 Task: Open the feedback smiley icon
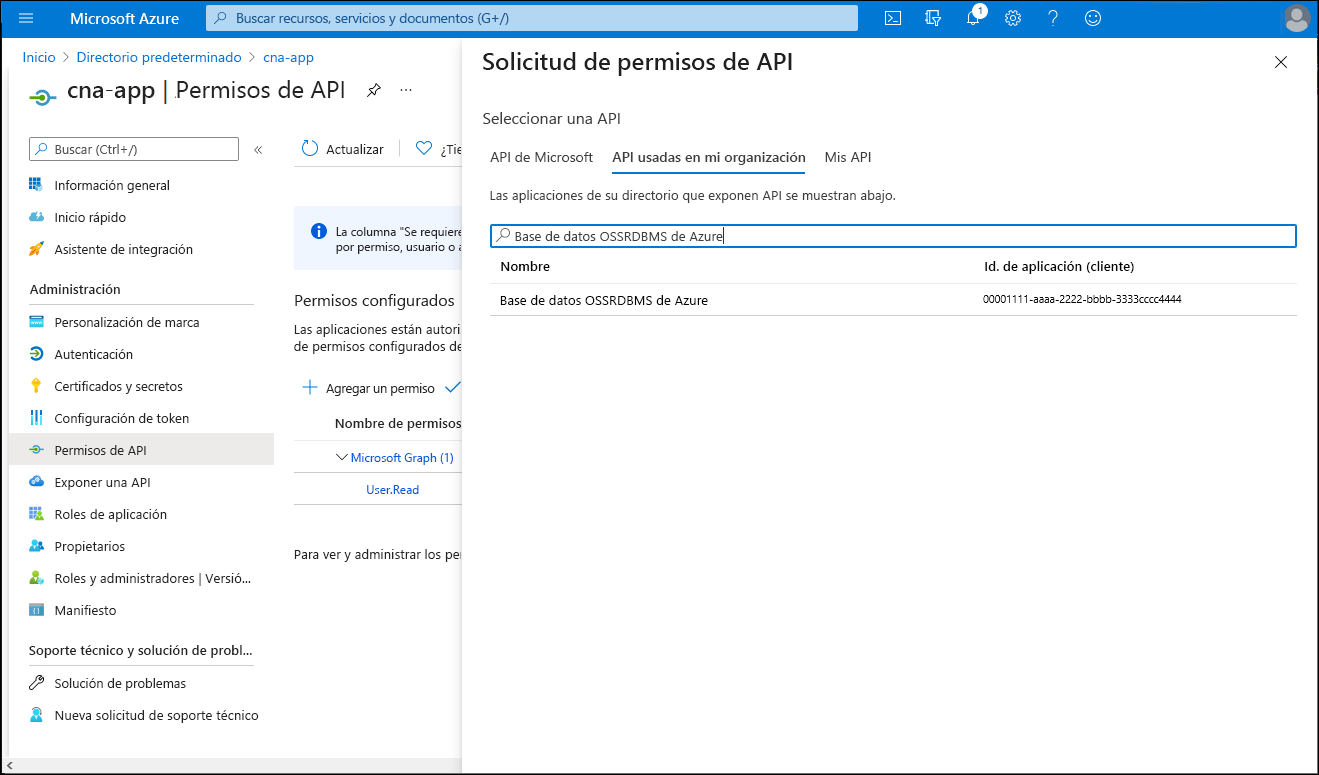1093,18
